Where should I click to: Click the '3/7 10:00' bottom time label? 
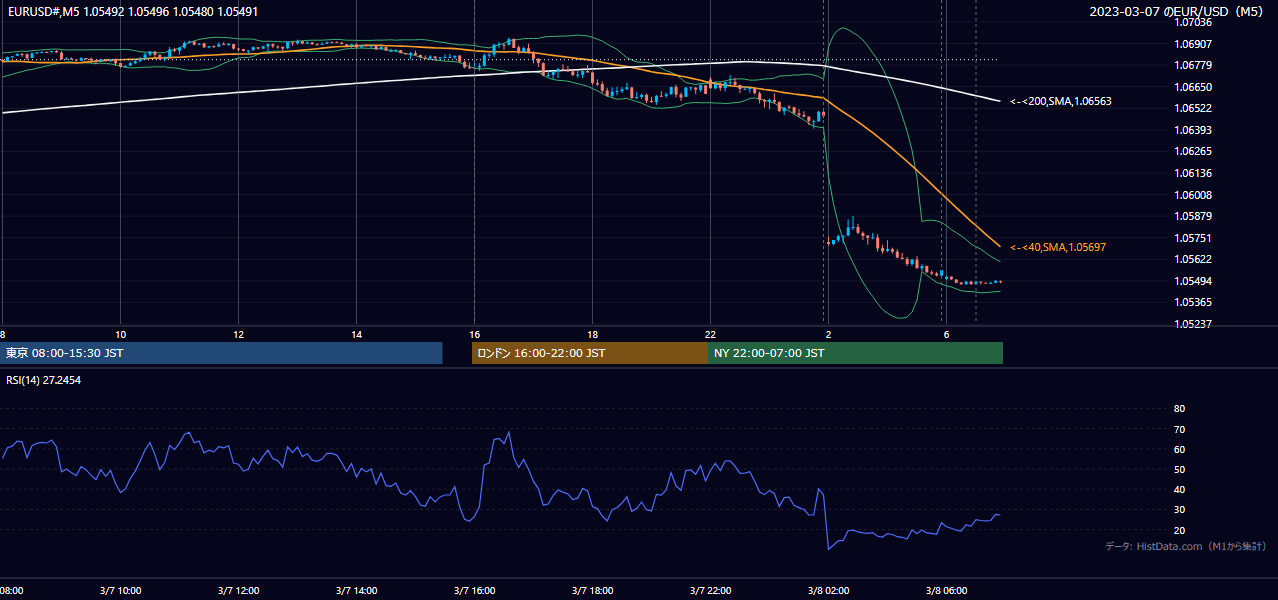120,591
